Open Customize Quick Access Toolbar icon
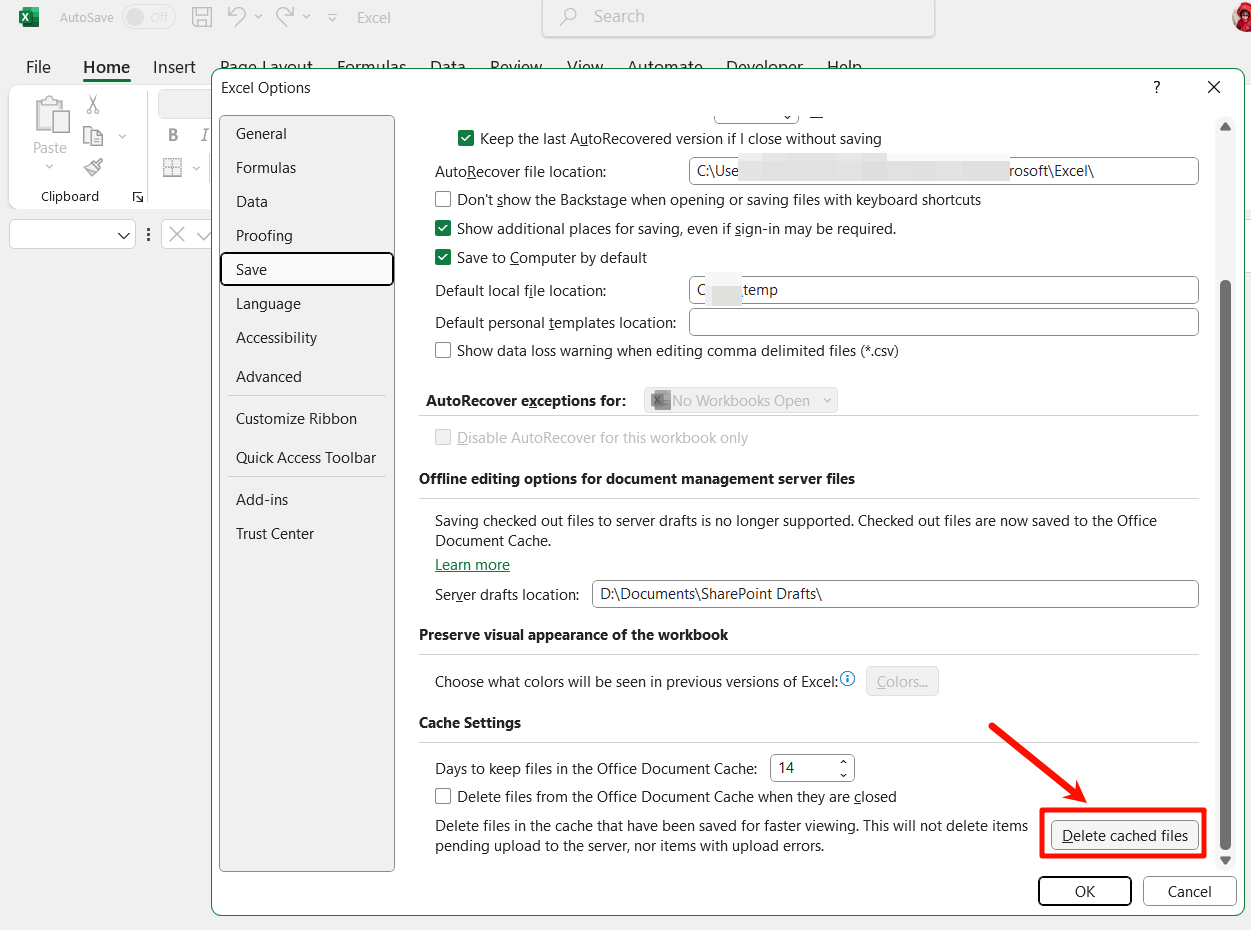The height and width of the screenshot is (930, 1251). [x=333, y=18]
